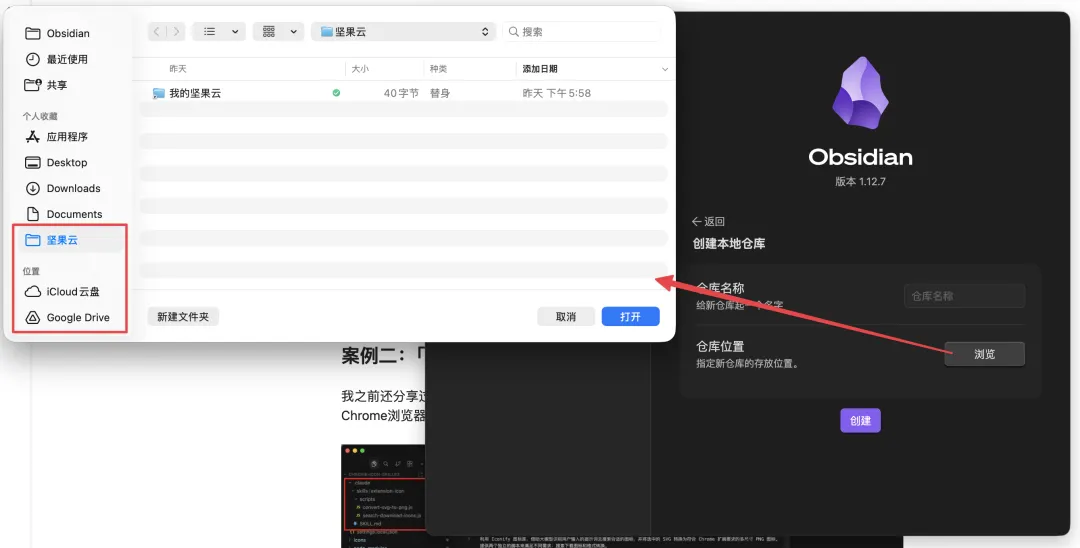Click the purple 创建 button

(x=860, y=420)
